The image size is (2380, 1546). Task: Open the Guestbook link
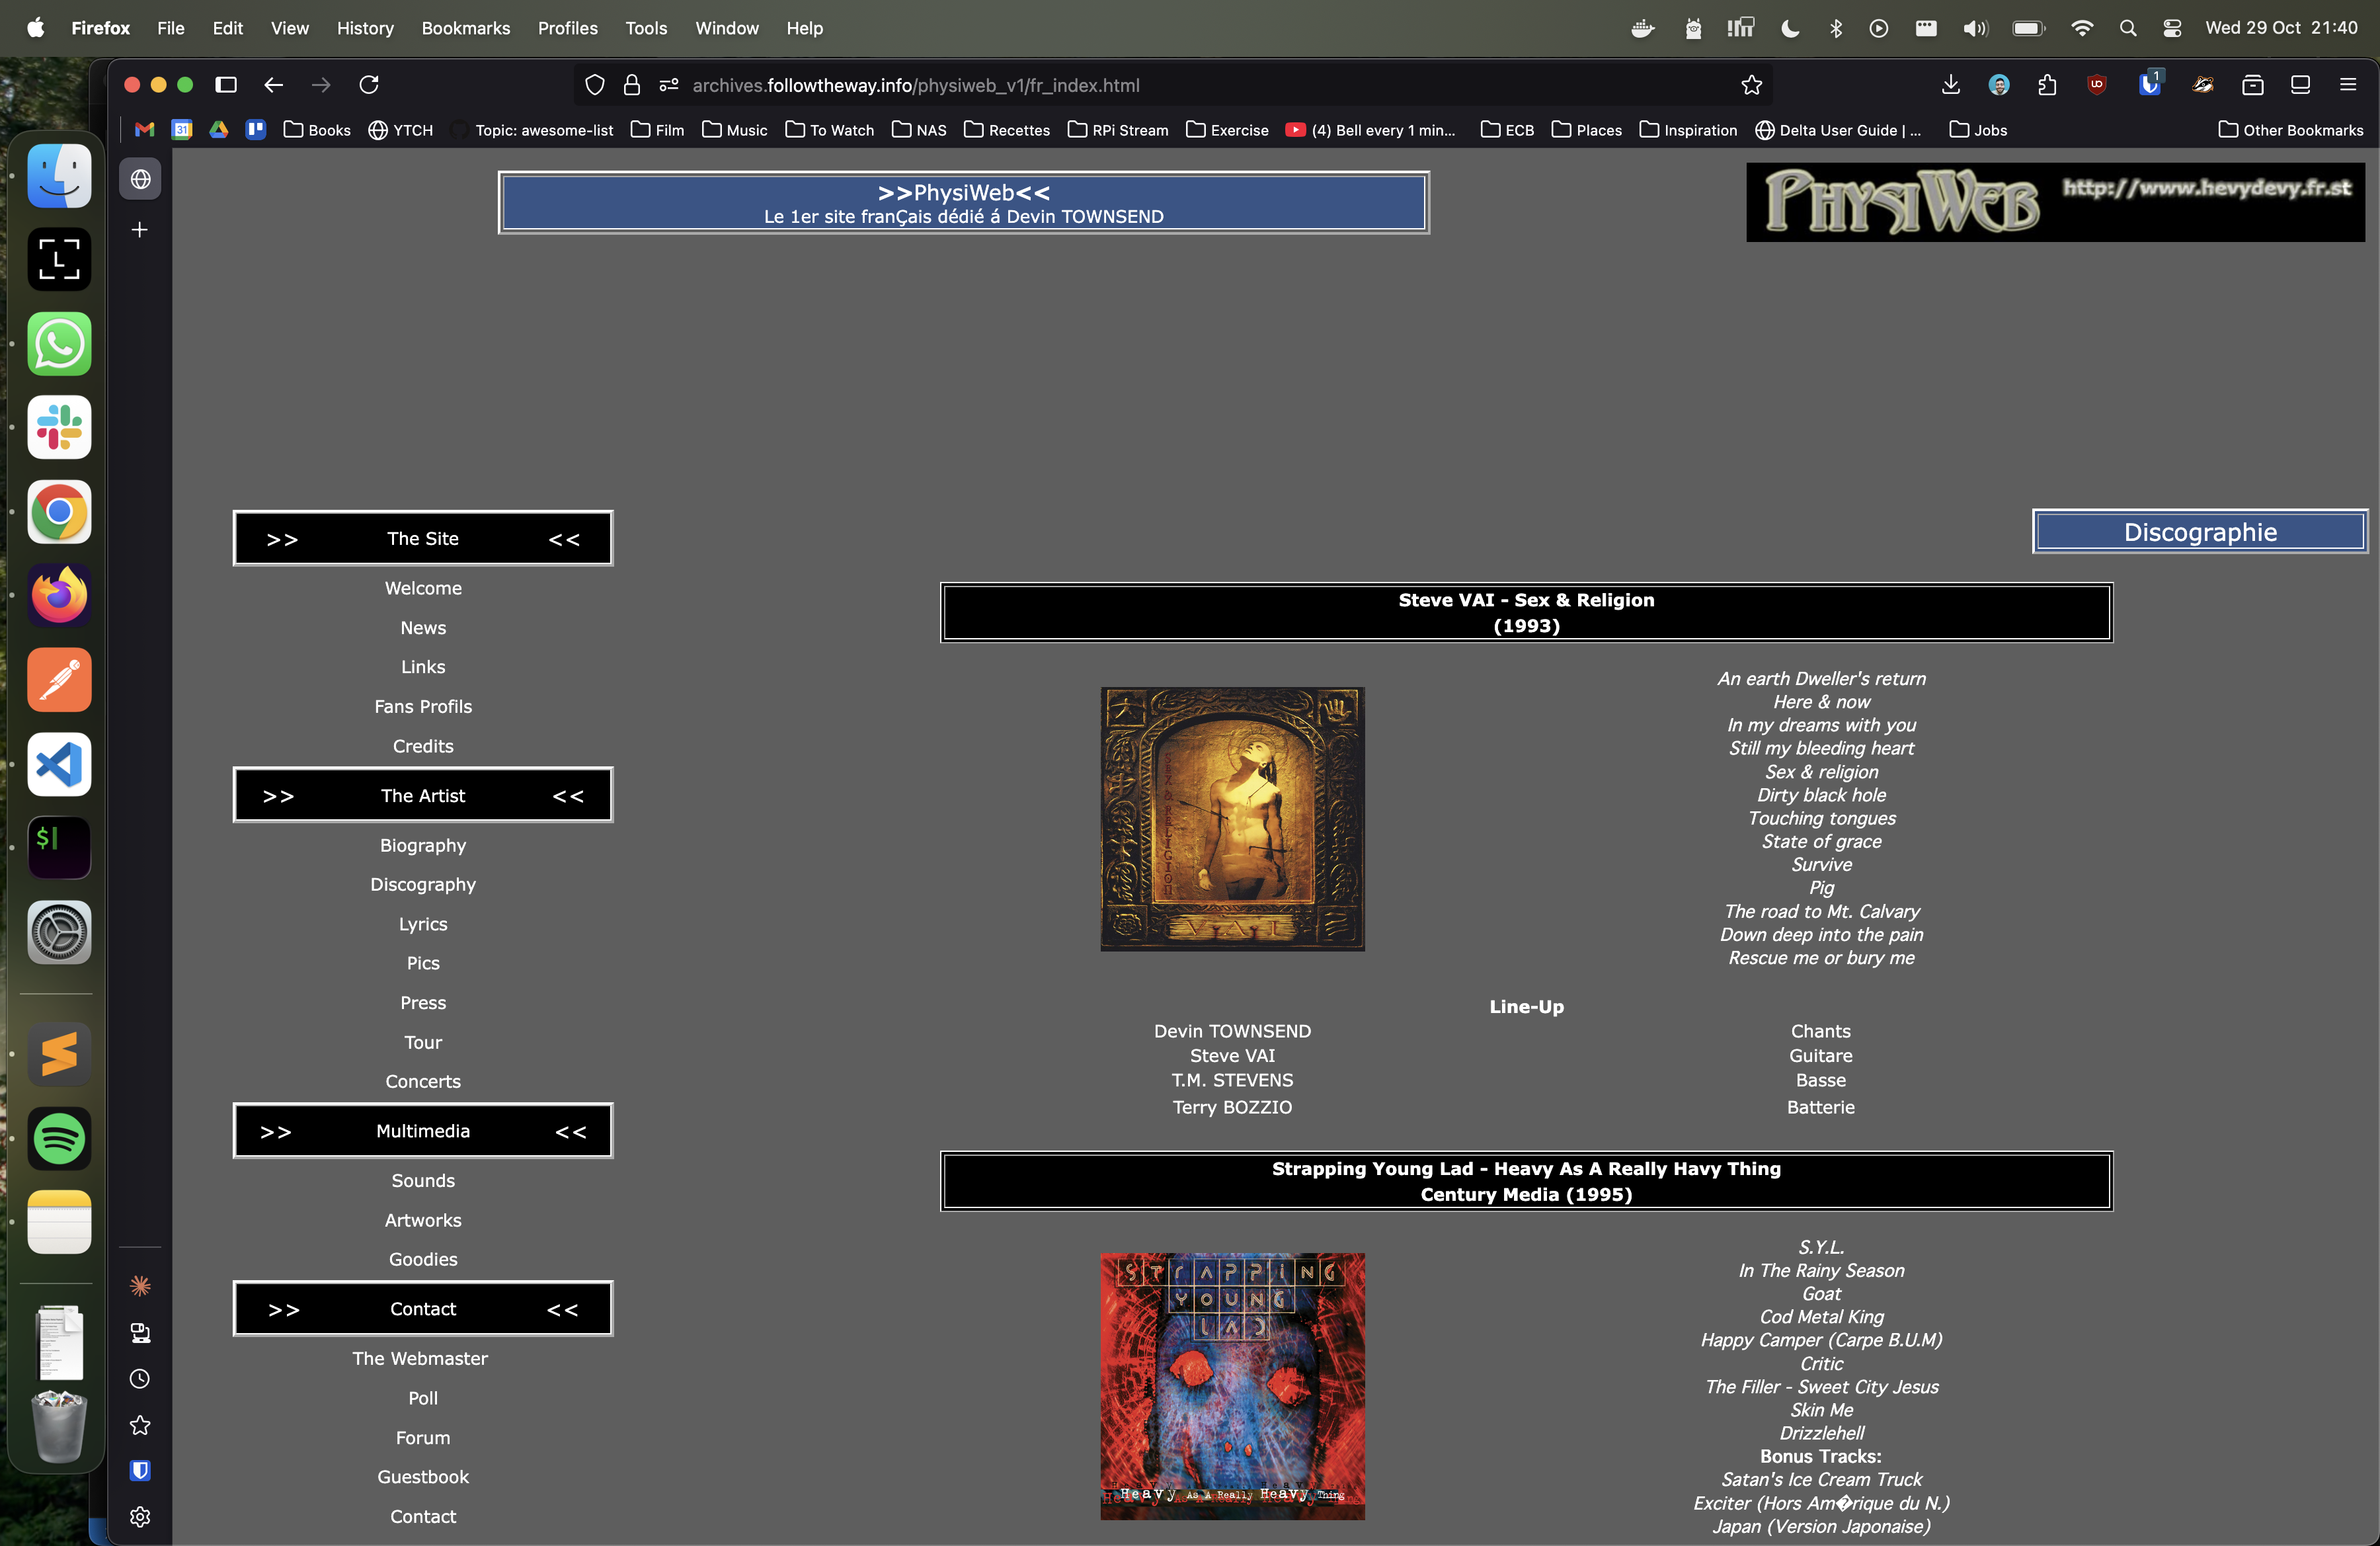click(422, 1477)
